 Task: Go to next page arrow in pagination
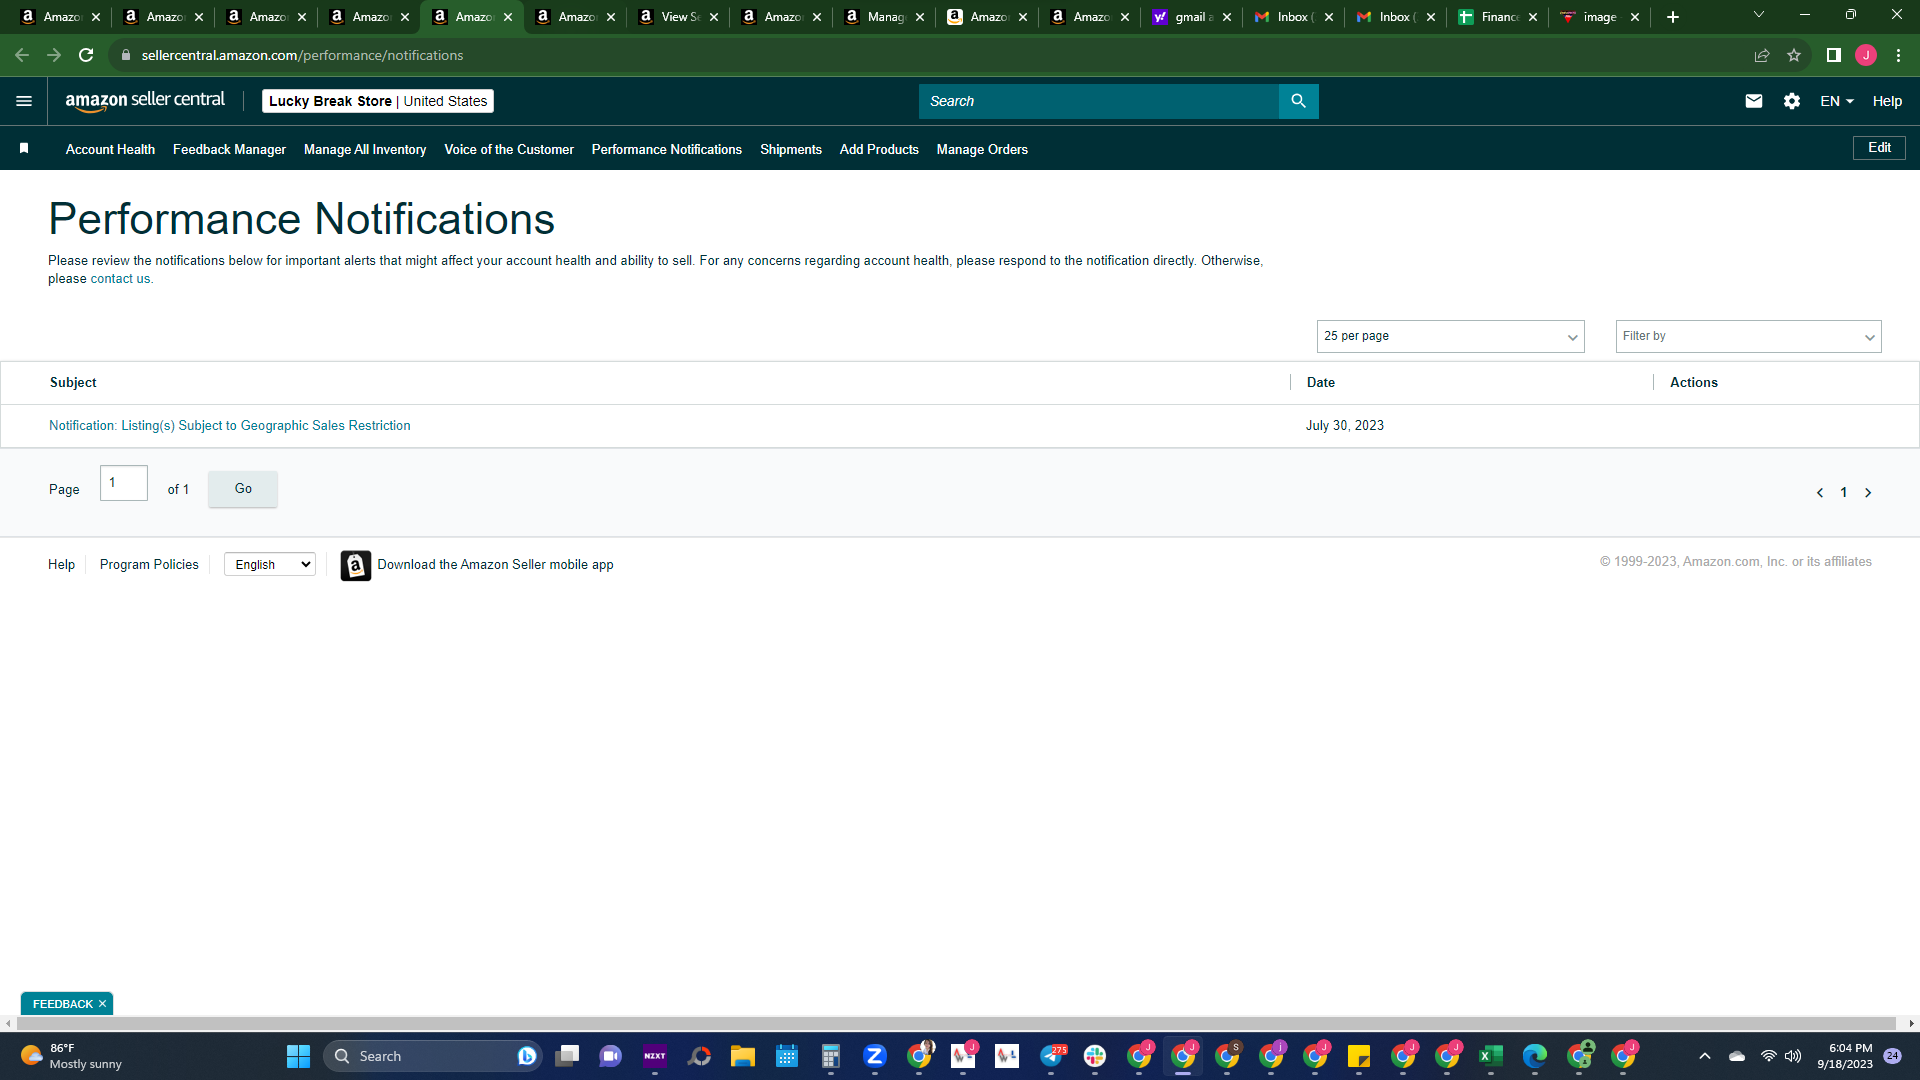click(x=1868, y=493)
